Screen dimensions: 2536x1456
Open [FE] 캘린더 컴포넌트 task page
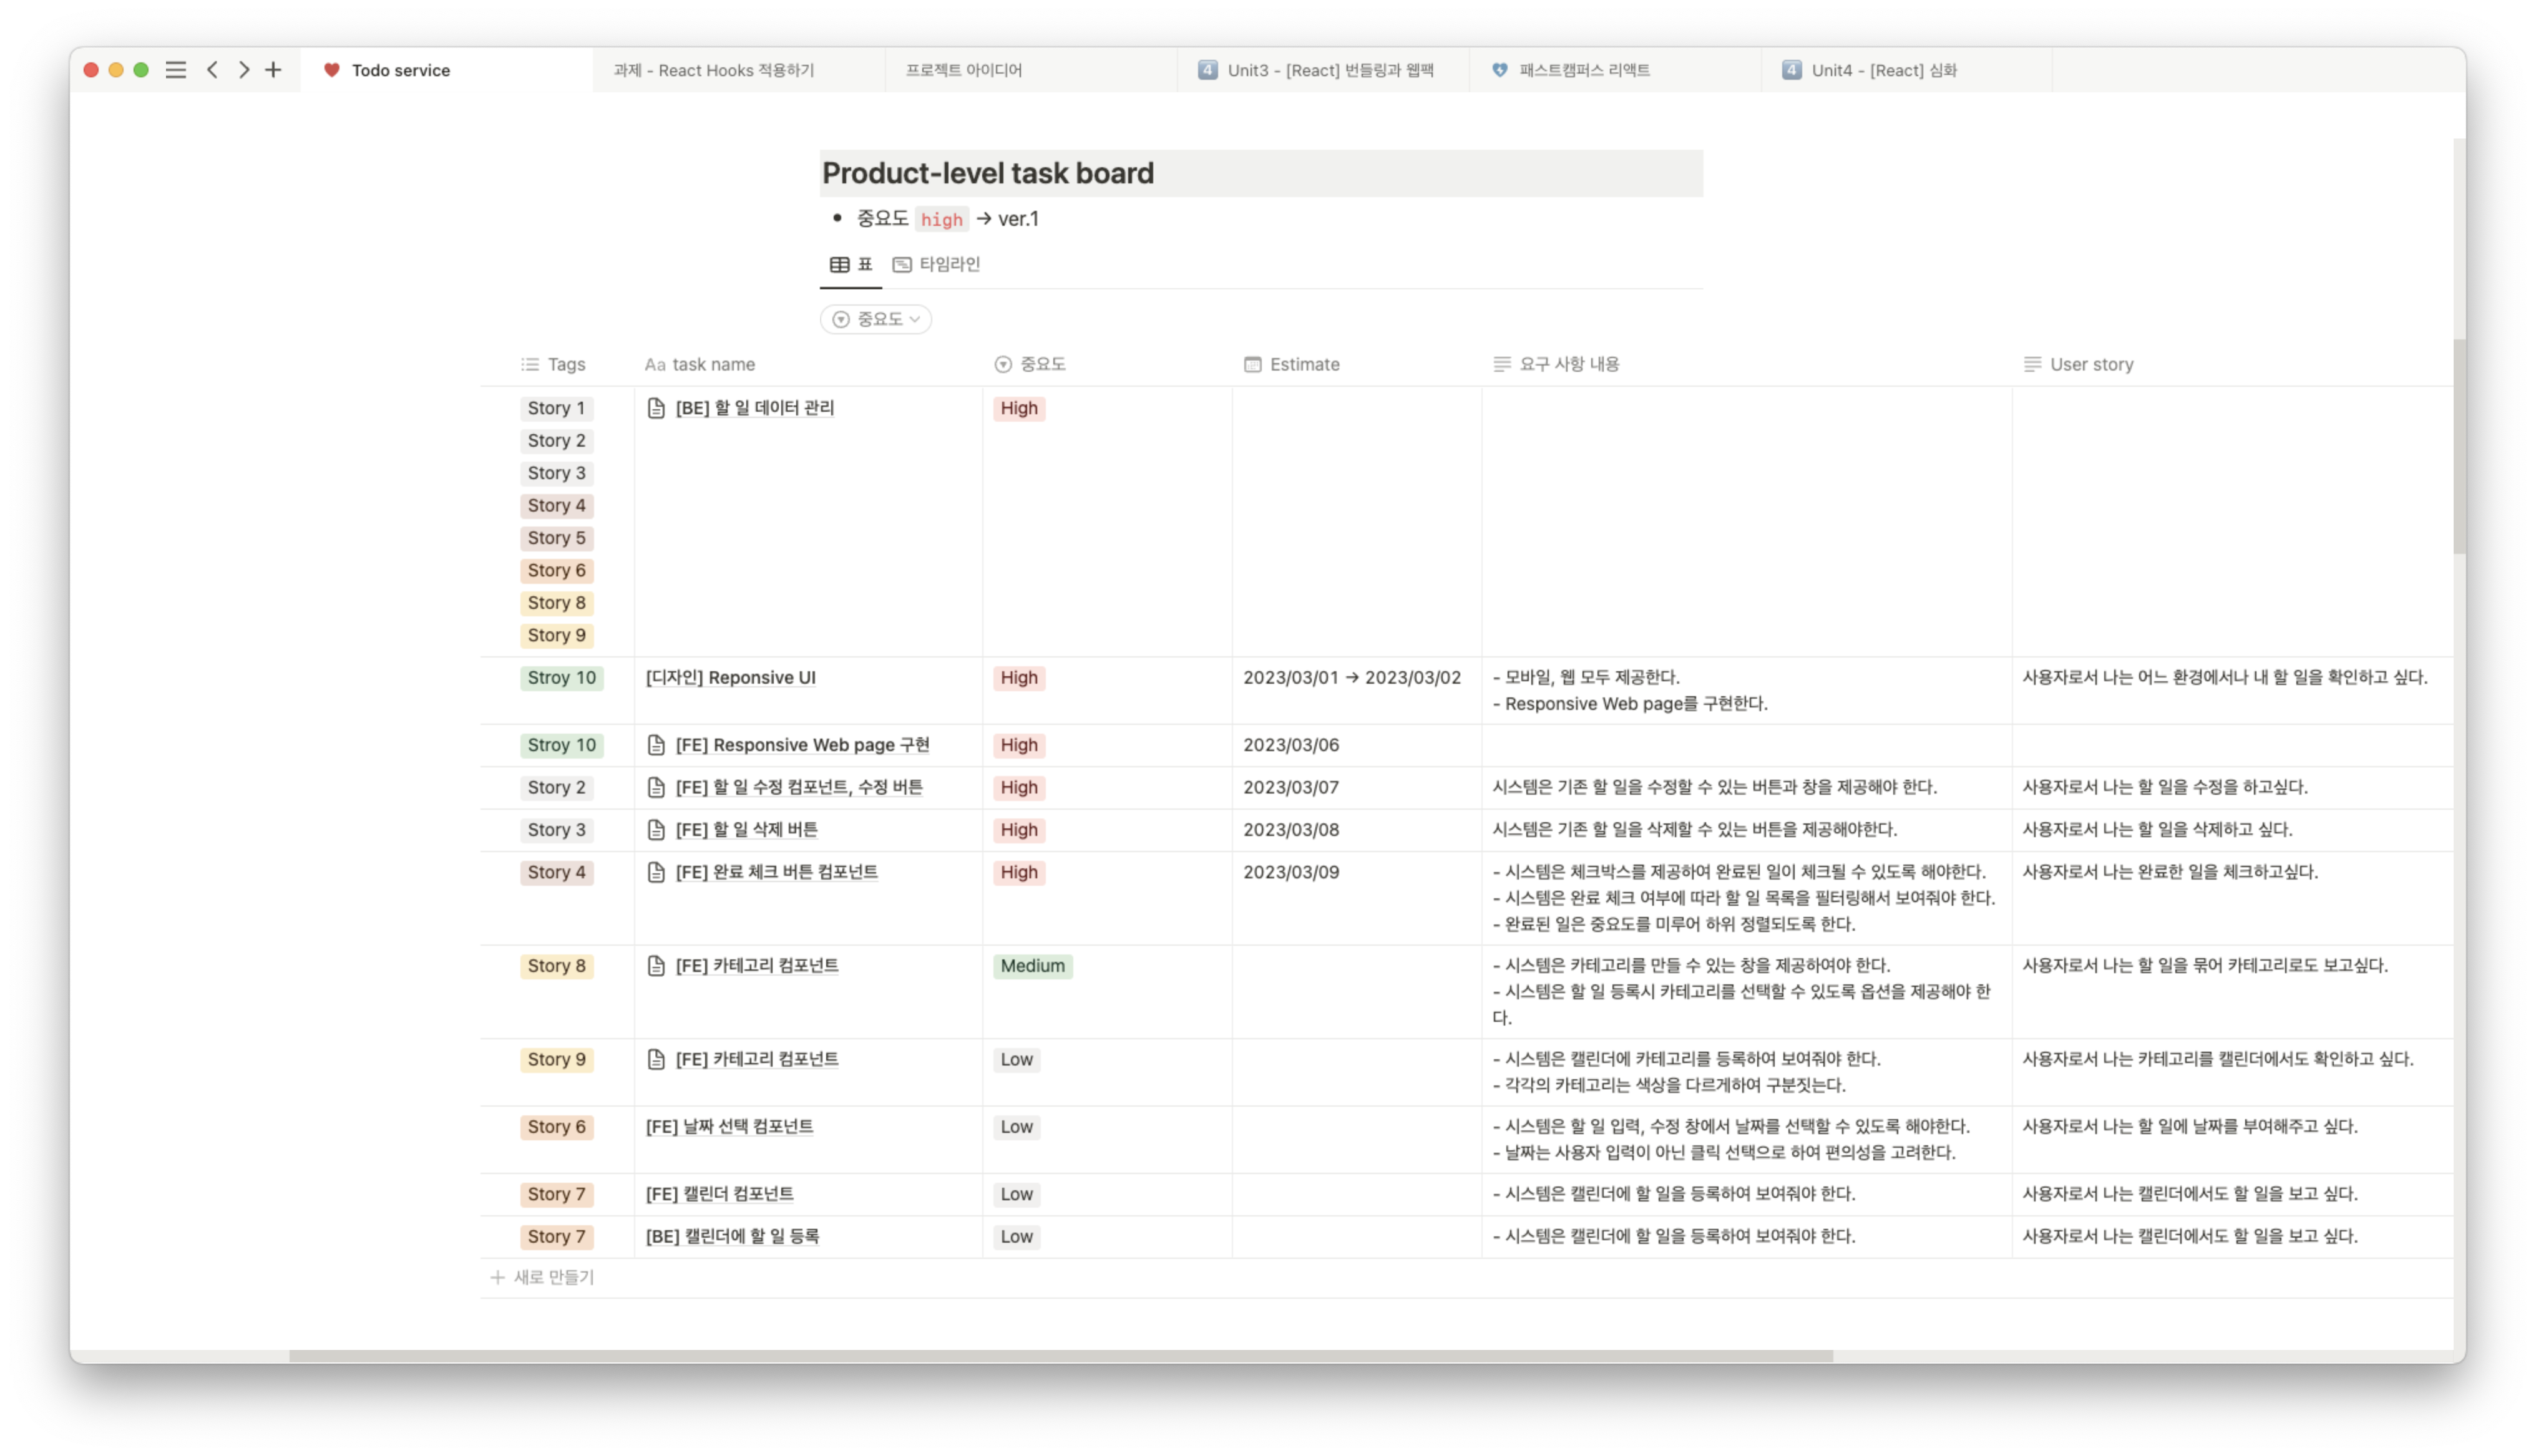pyautogui.click(x=719, y=1194)
